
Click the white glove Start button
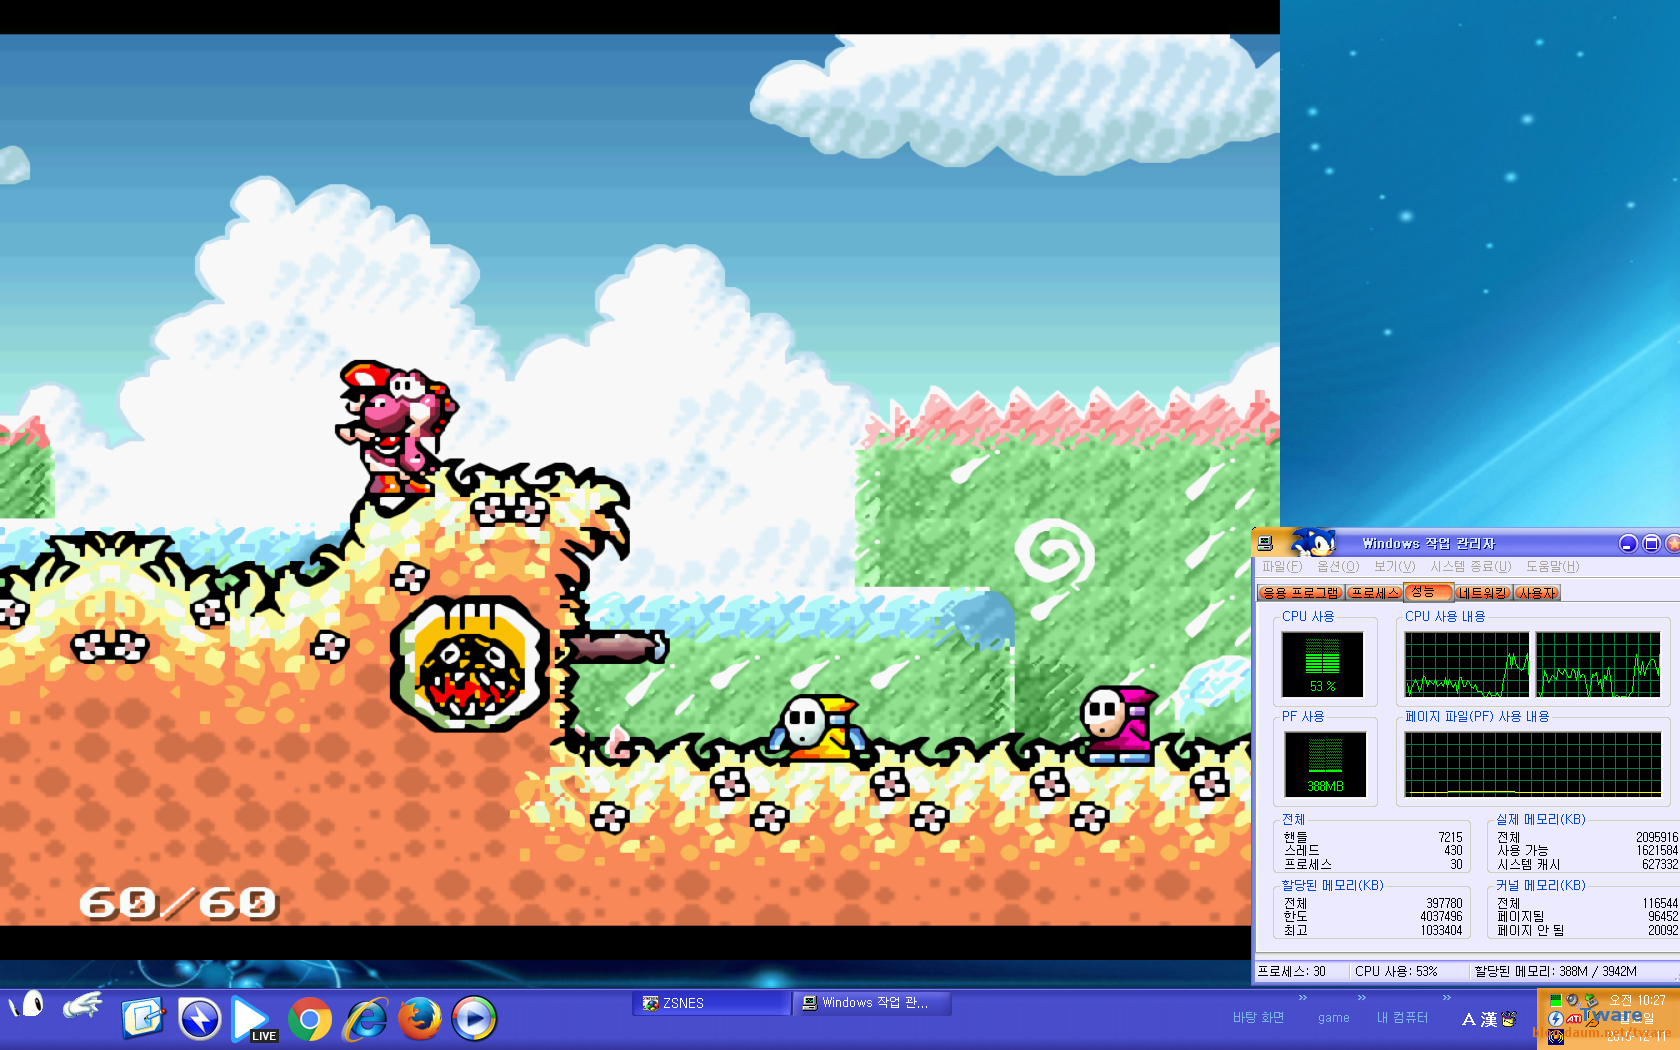pos(82,1005)
